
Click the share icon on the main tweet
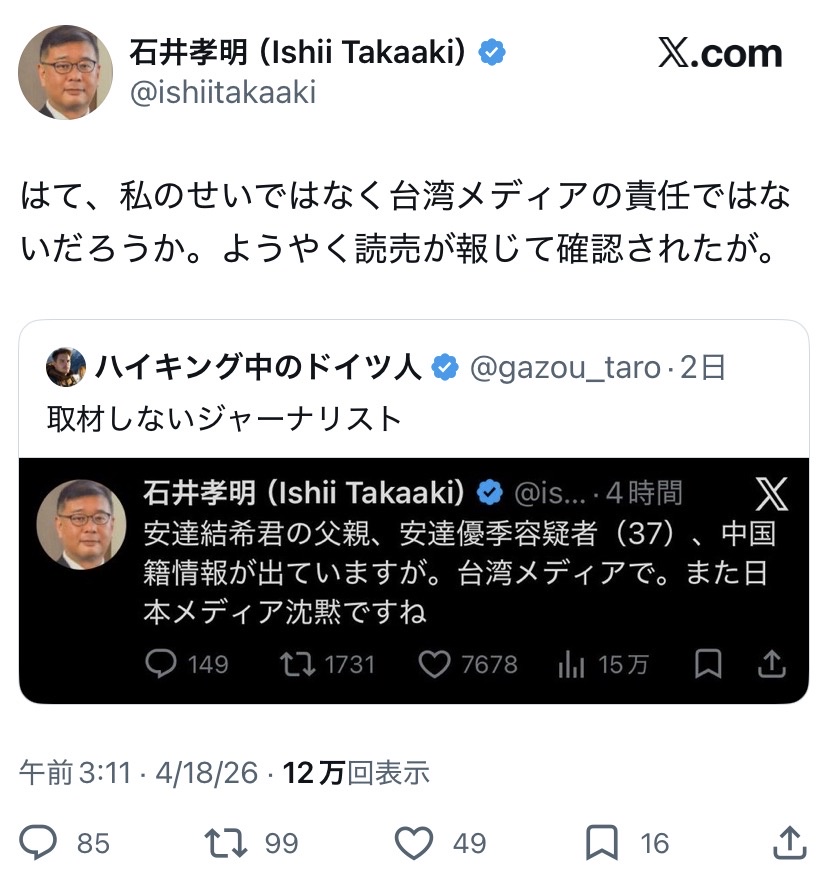pyautogui.click(x=790, y=842)
